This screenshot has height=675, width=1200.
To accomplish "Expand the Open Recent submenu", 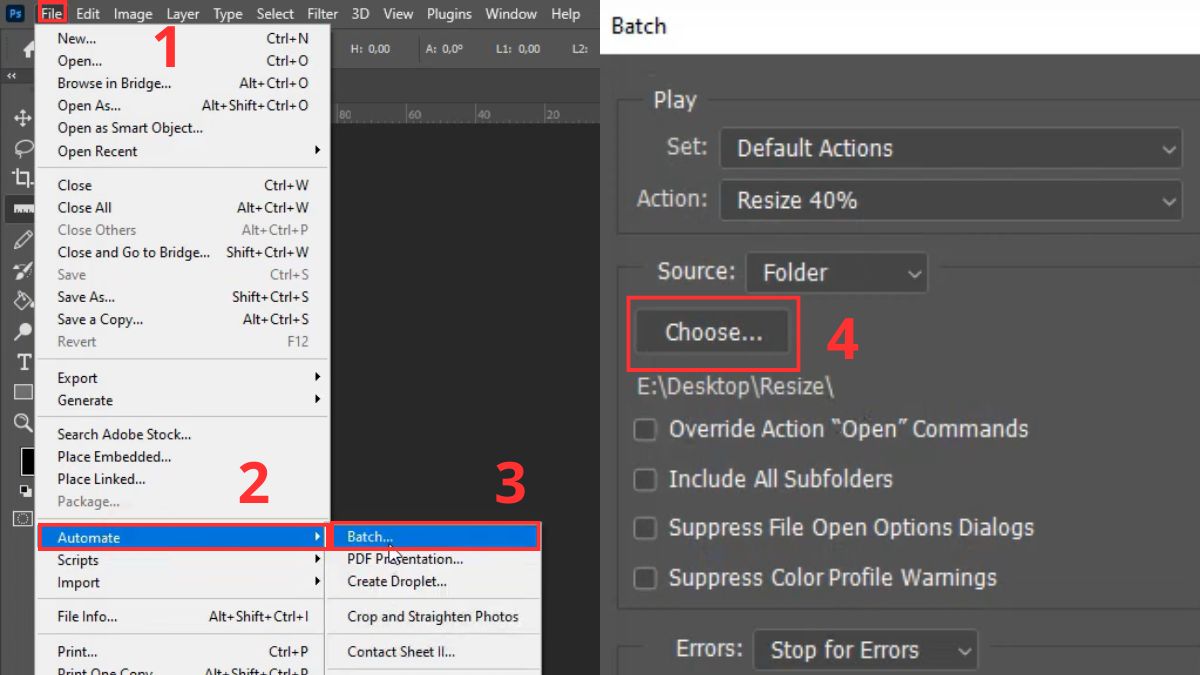I will [x=182, y=151].
